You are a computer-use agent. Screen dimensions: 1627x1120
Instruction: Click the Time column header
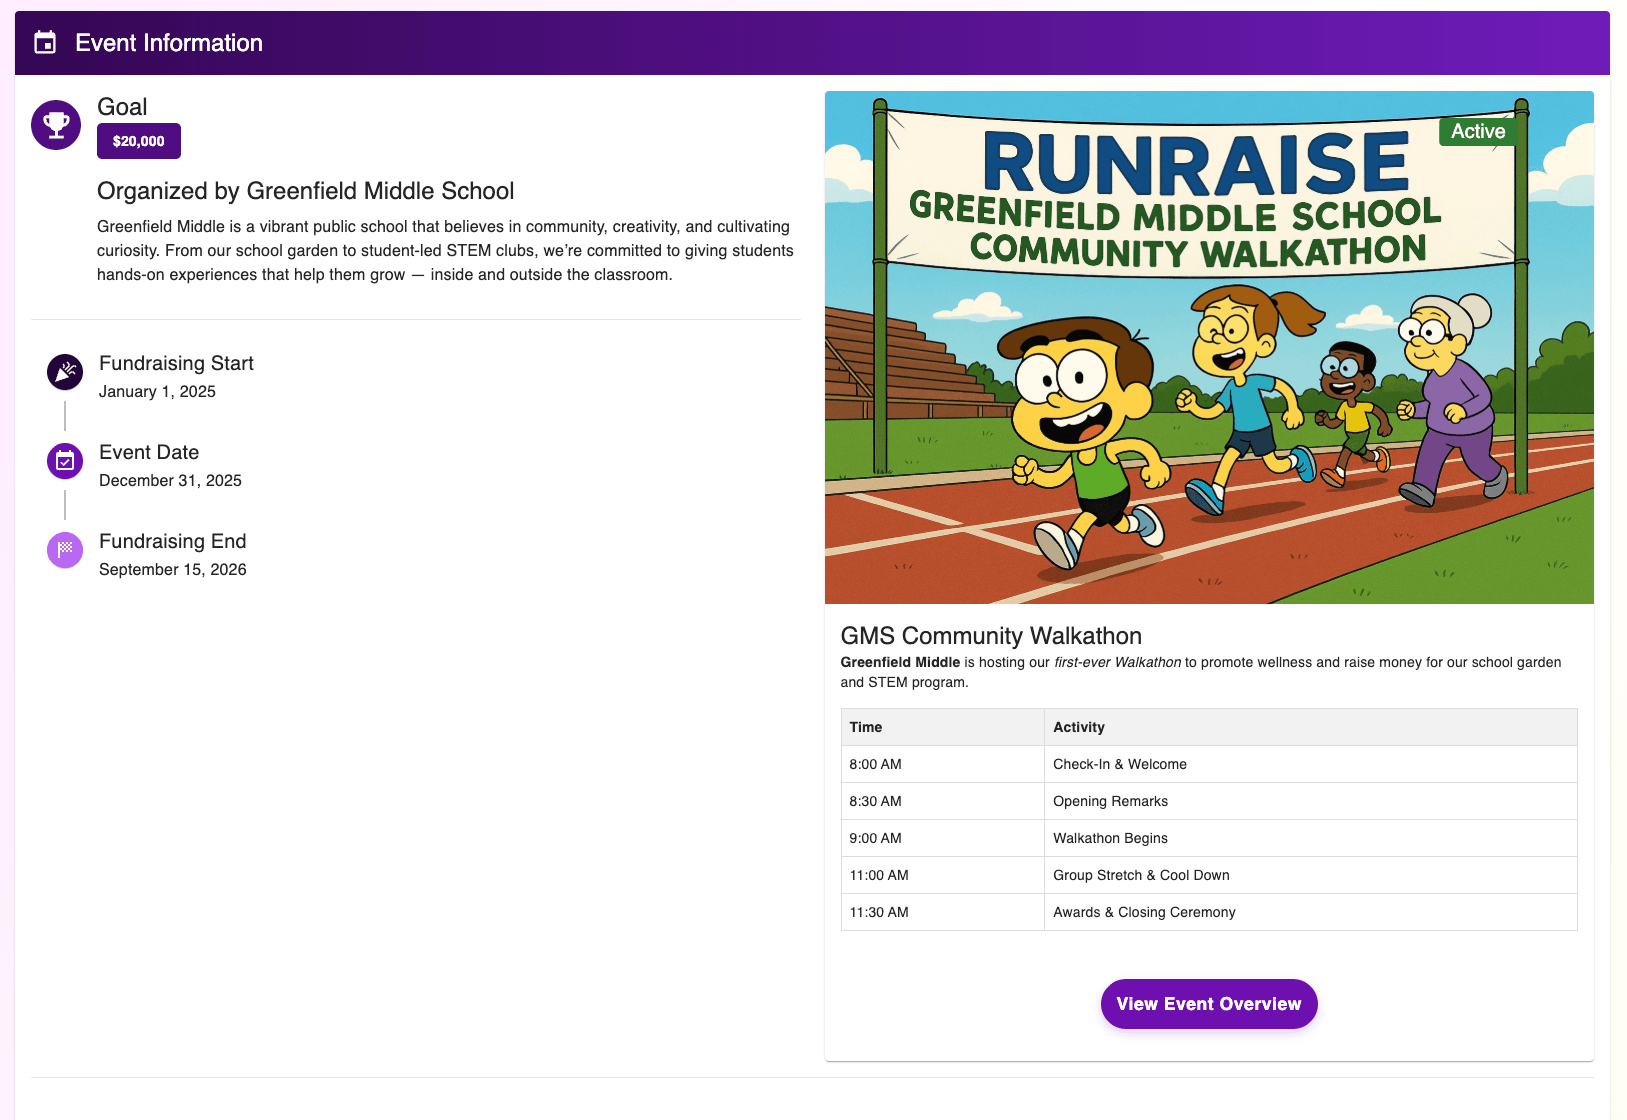[x=943, y=727]
